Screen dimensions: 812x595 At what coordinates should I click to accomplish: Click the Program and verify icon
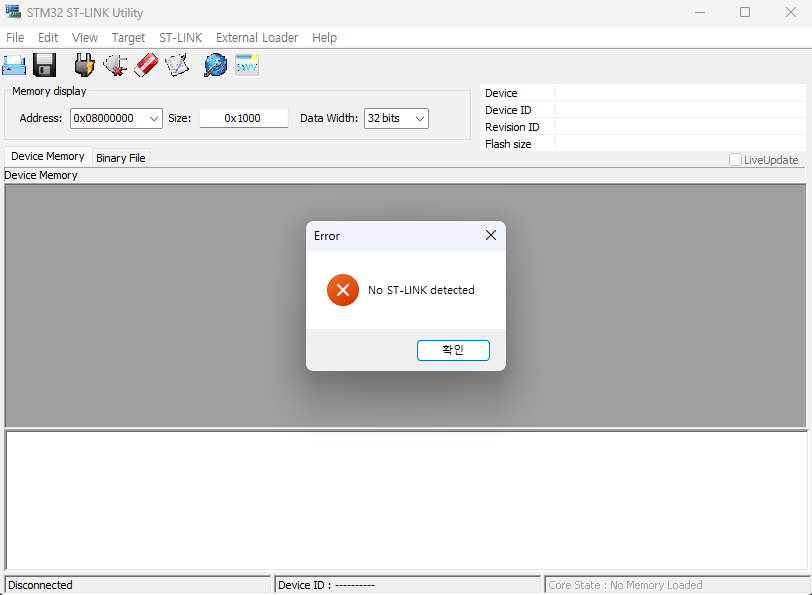click(177, 65)
